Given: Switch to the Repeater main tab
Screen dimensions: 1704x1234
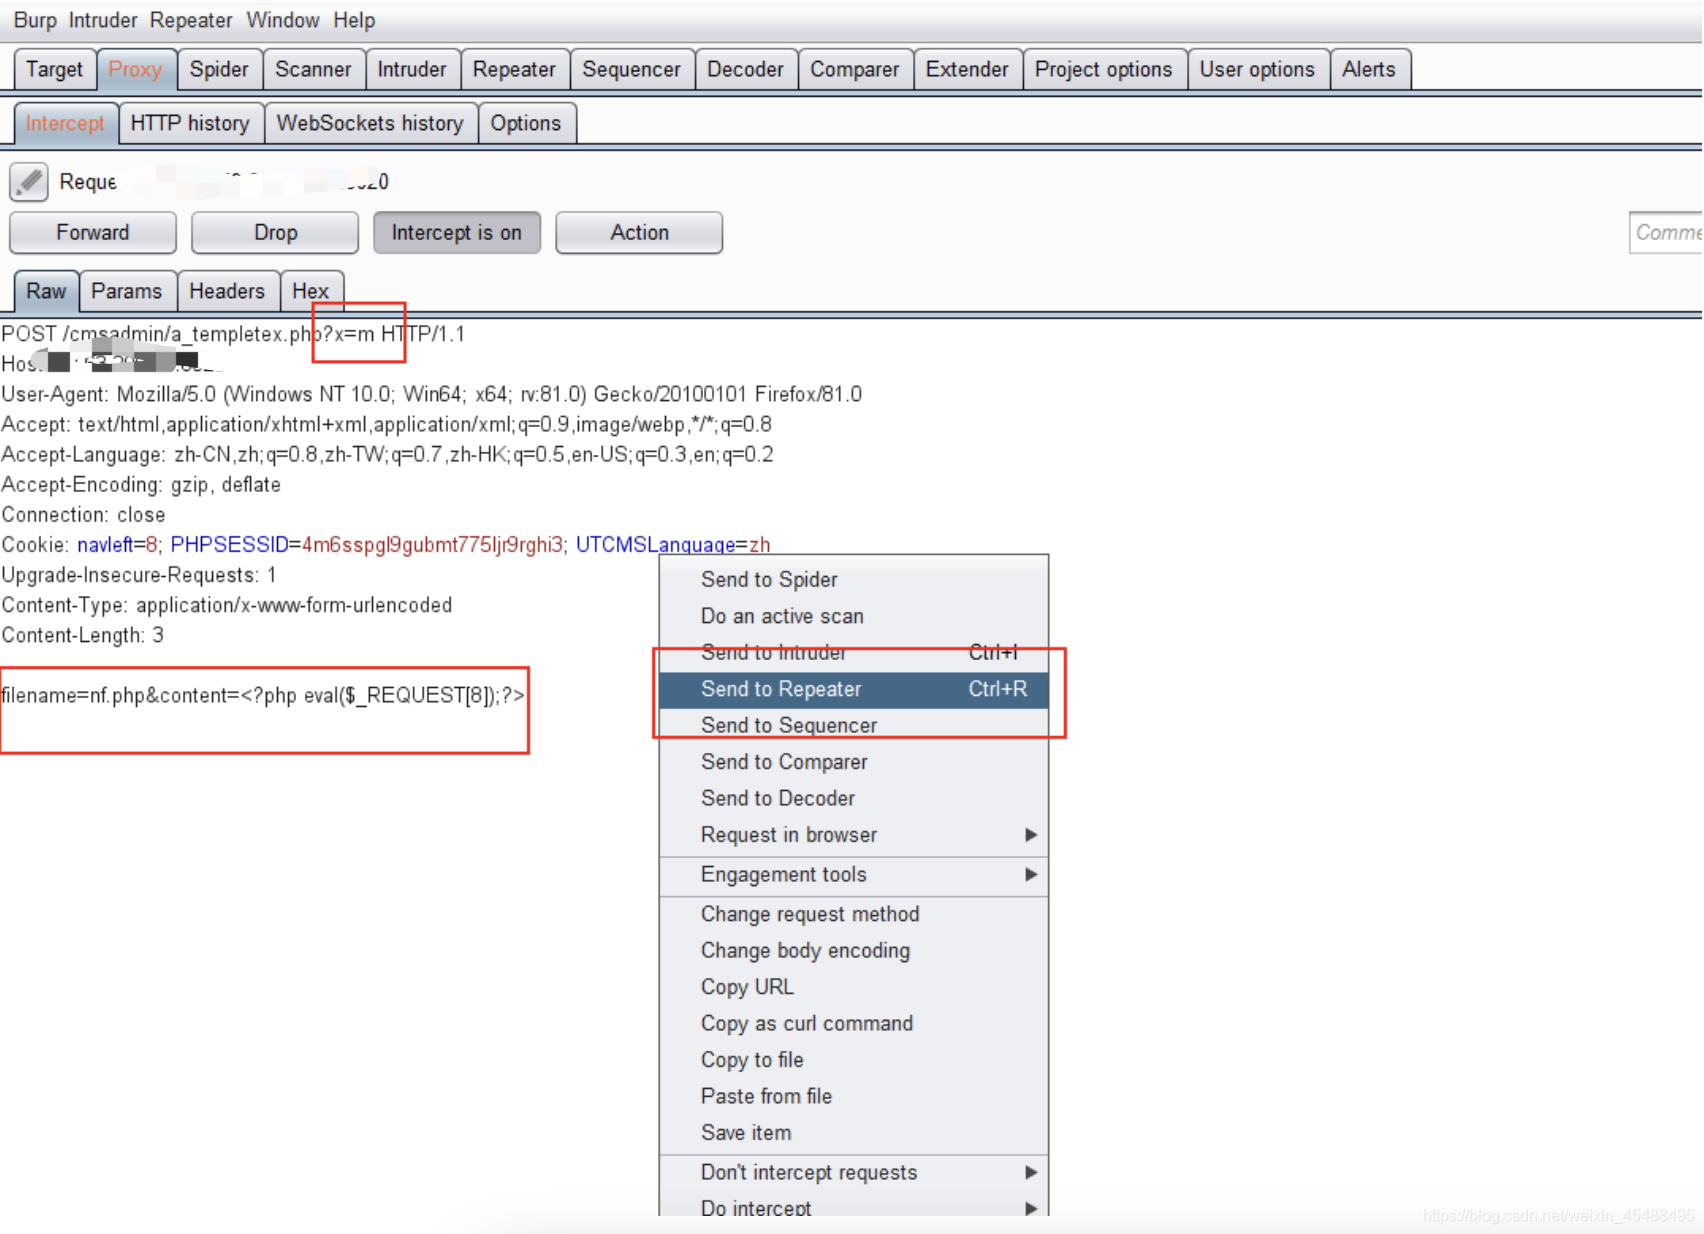Looking at the screenshot, I should point(514,69).
